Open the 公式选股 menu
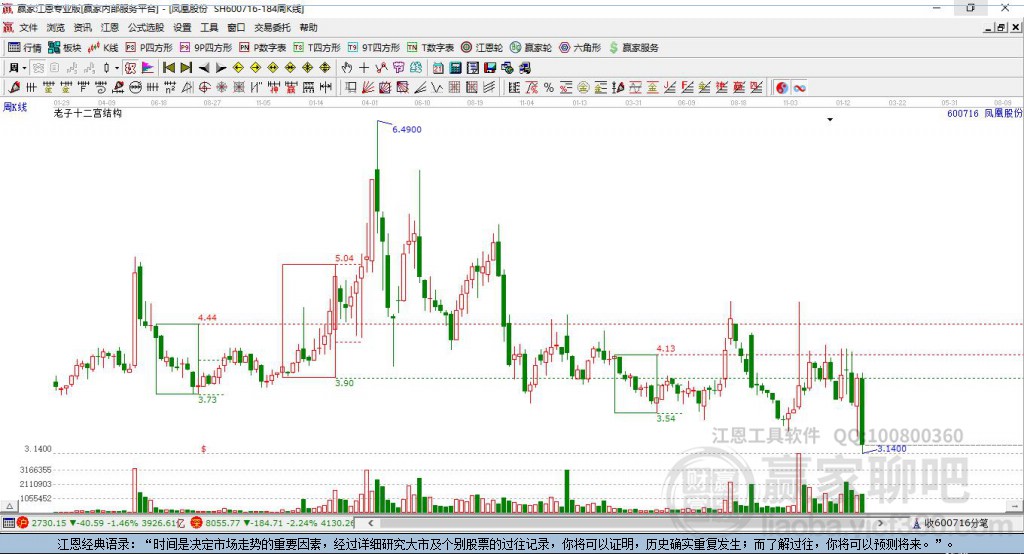 (146, 27)
